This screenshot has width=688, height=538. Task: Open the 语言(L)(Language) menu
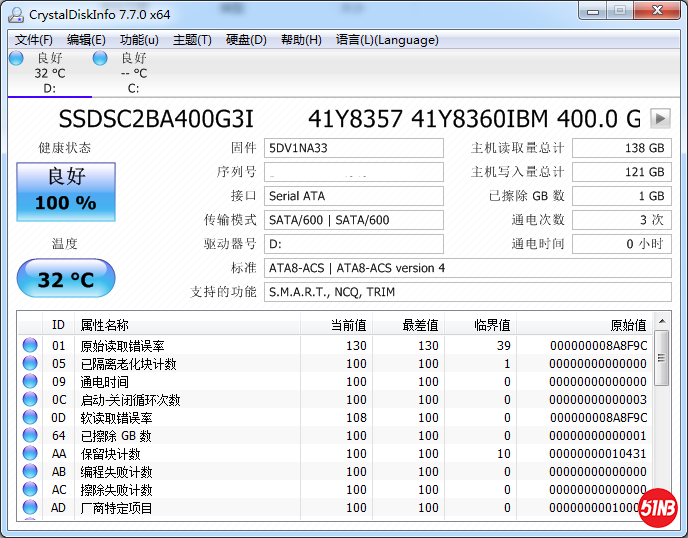coord(387,40)
